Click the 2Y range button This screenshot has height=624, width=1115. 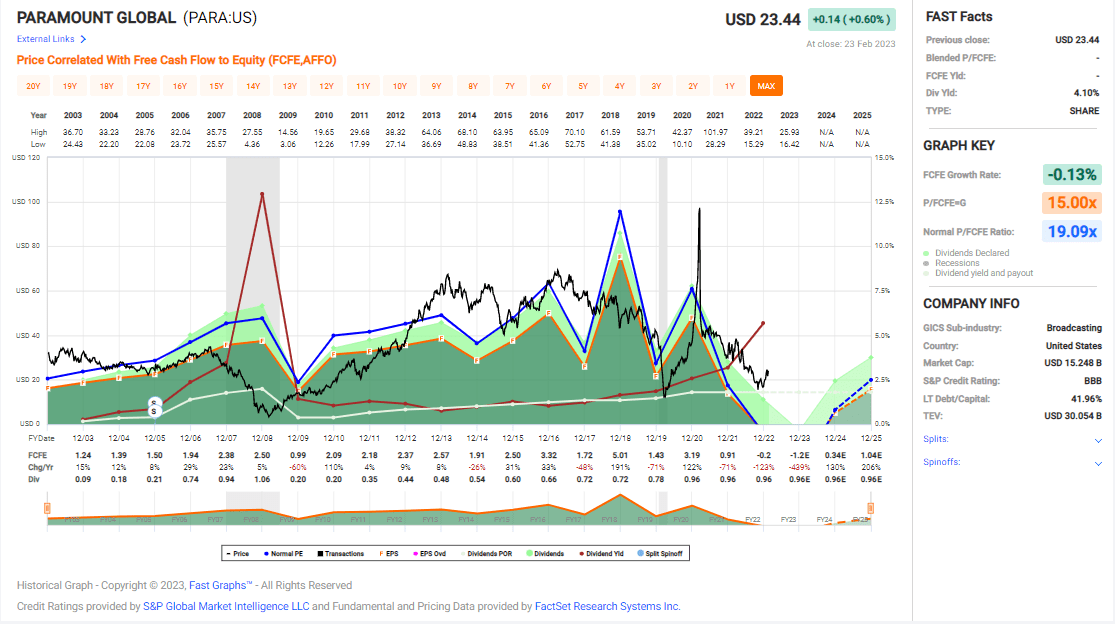coord(693,86)
